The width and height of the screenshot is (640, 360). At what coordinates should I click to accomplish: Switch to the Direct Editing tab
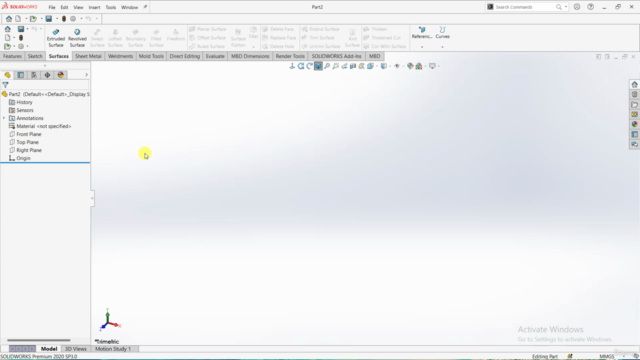pyautogui.click(x=184, y=56)
